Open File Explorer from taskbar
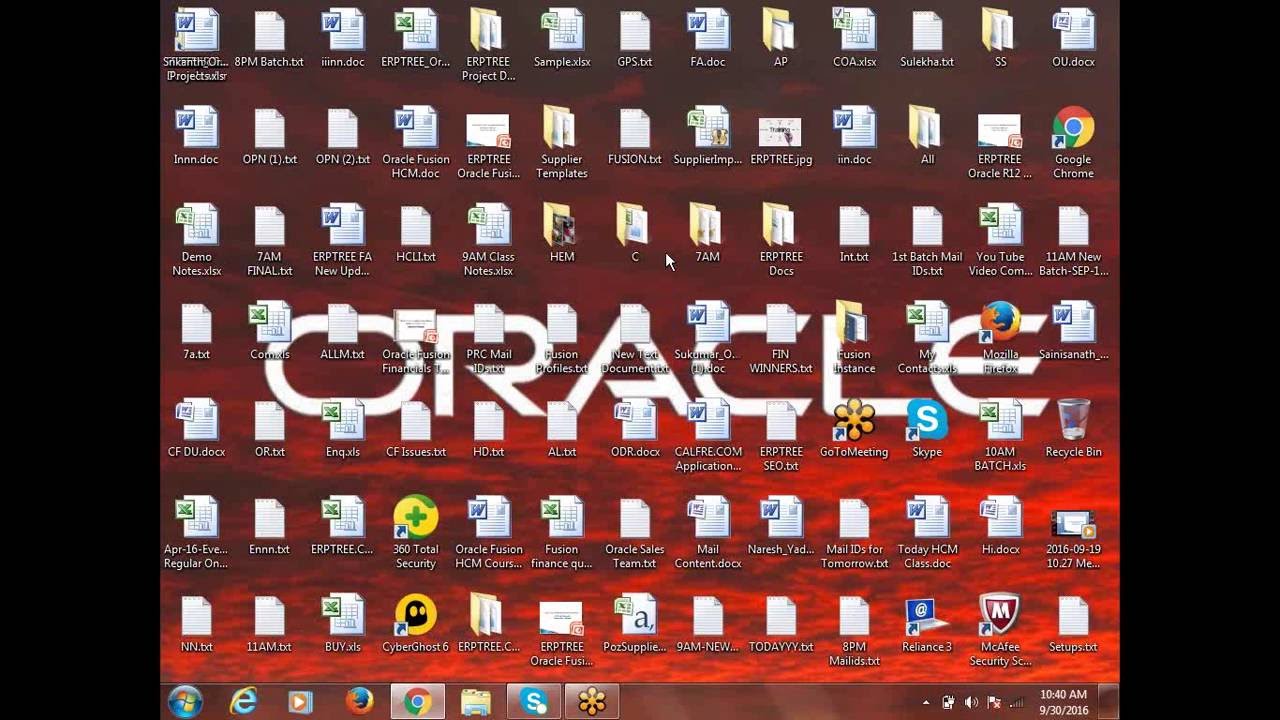The image size is (1280, 720). (x=475, y=702)
